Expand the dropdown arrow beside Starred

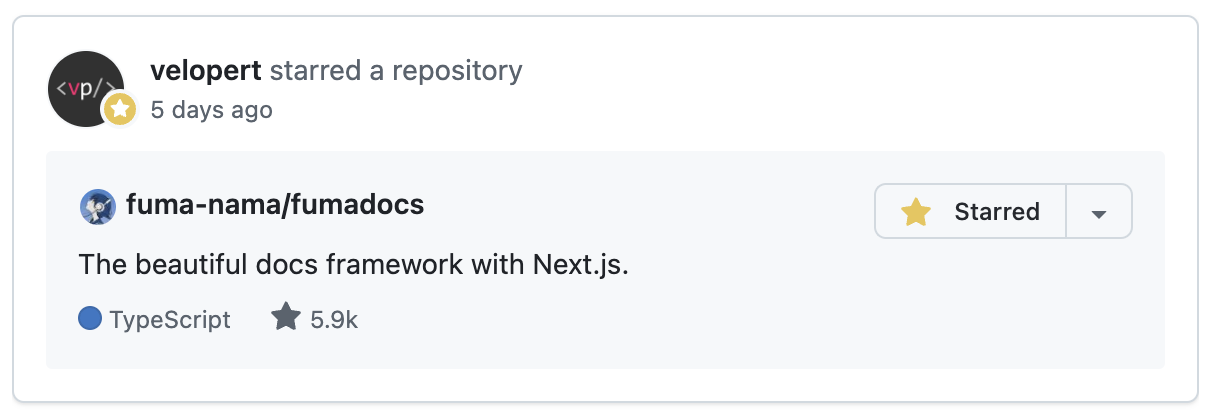coord(1099,213)
